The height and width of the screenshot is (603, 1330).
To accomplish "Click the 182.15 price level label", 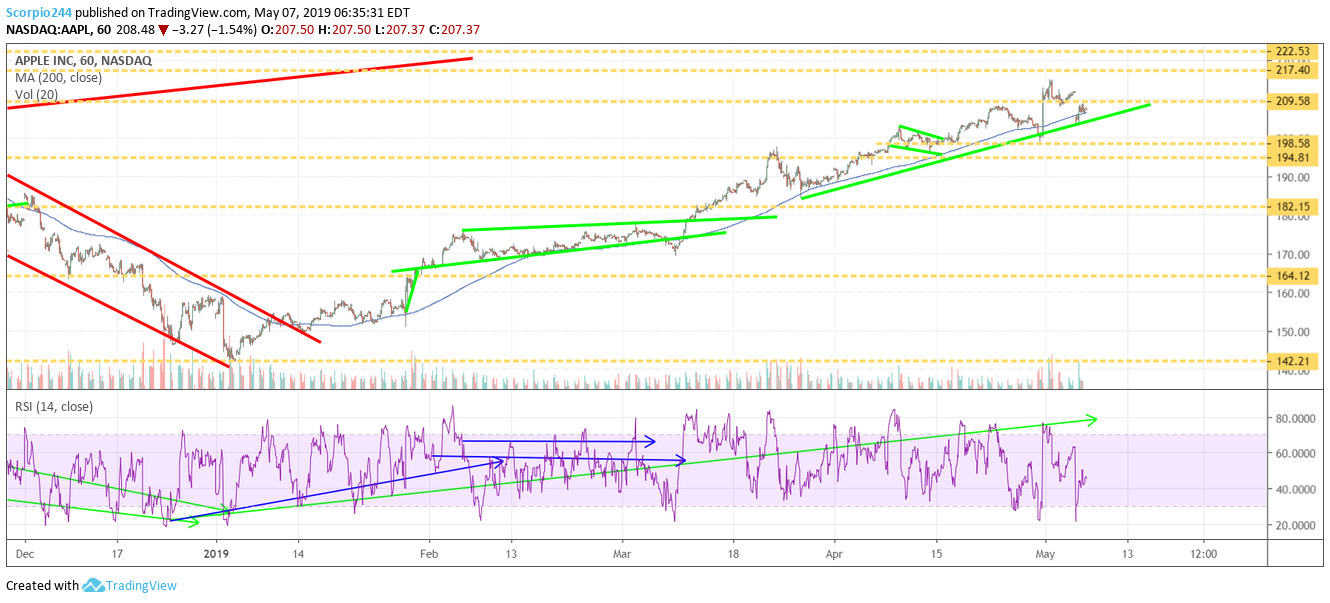I will coord(1291,206).
